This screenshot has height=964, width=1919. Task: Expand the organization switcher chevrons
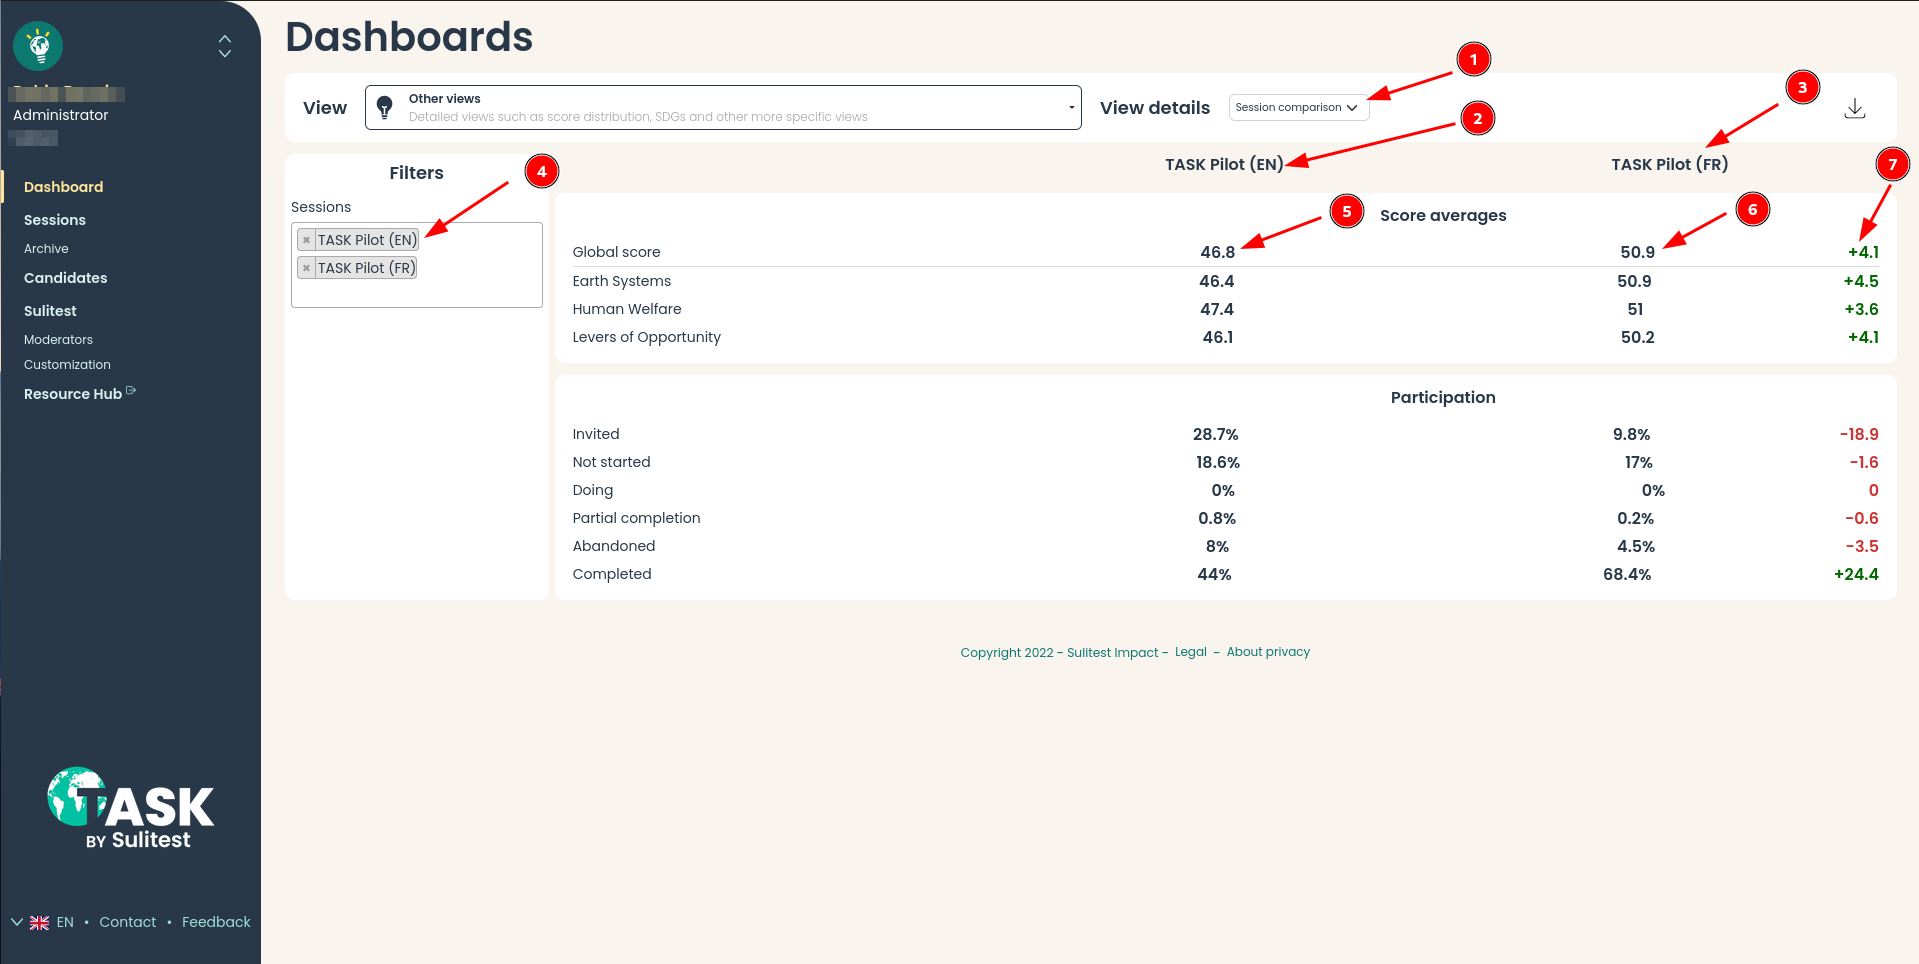click(x=225, y=46)
